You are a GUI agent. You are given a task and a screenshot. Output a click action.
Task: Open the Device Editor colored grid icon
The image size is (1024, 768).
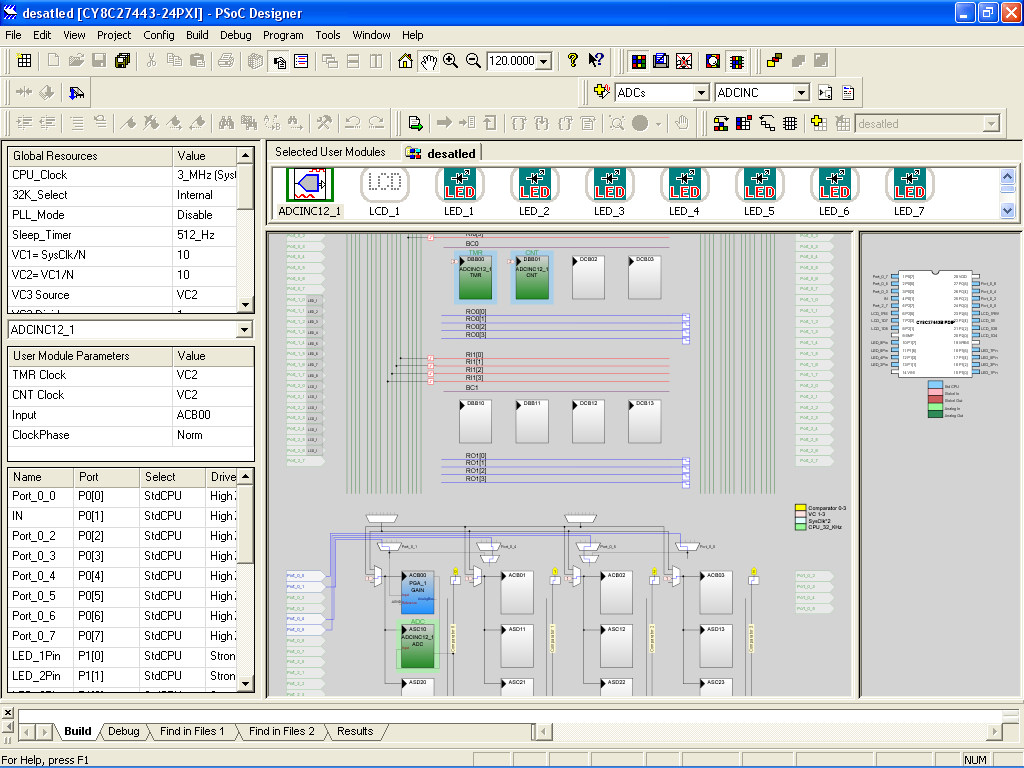[639, 61]
